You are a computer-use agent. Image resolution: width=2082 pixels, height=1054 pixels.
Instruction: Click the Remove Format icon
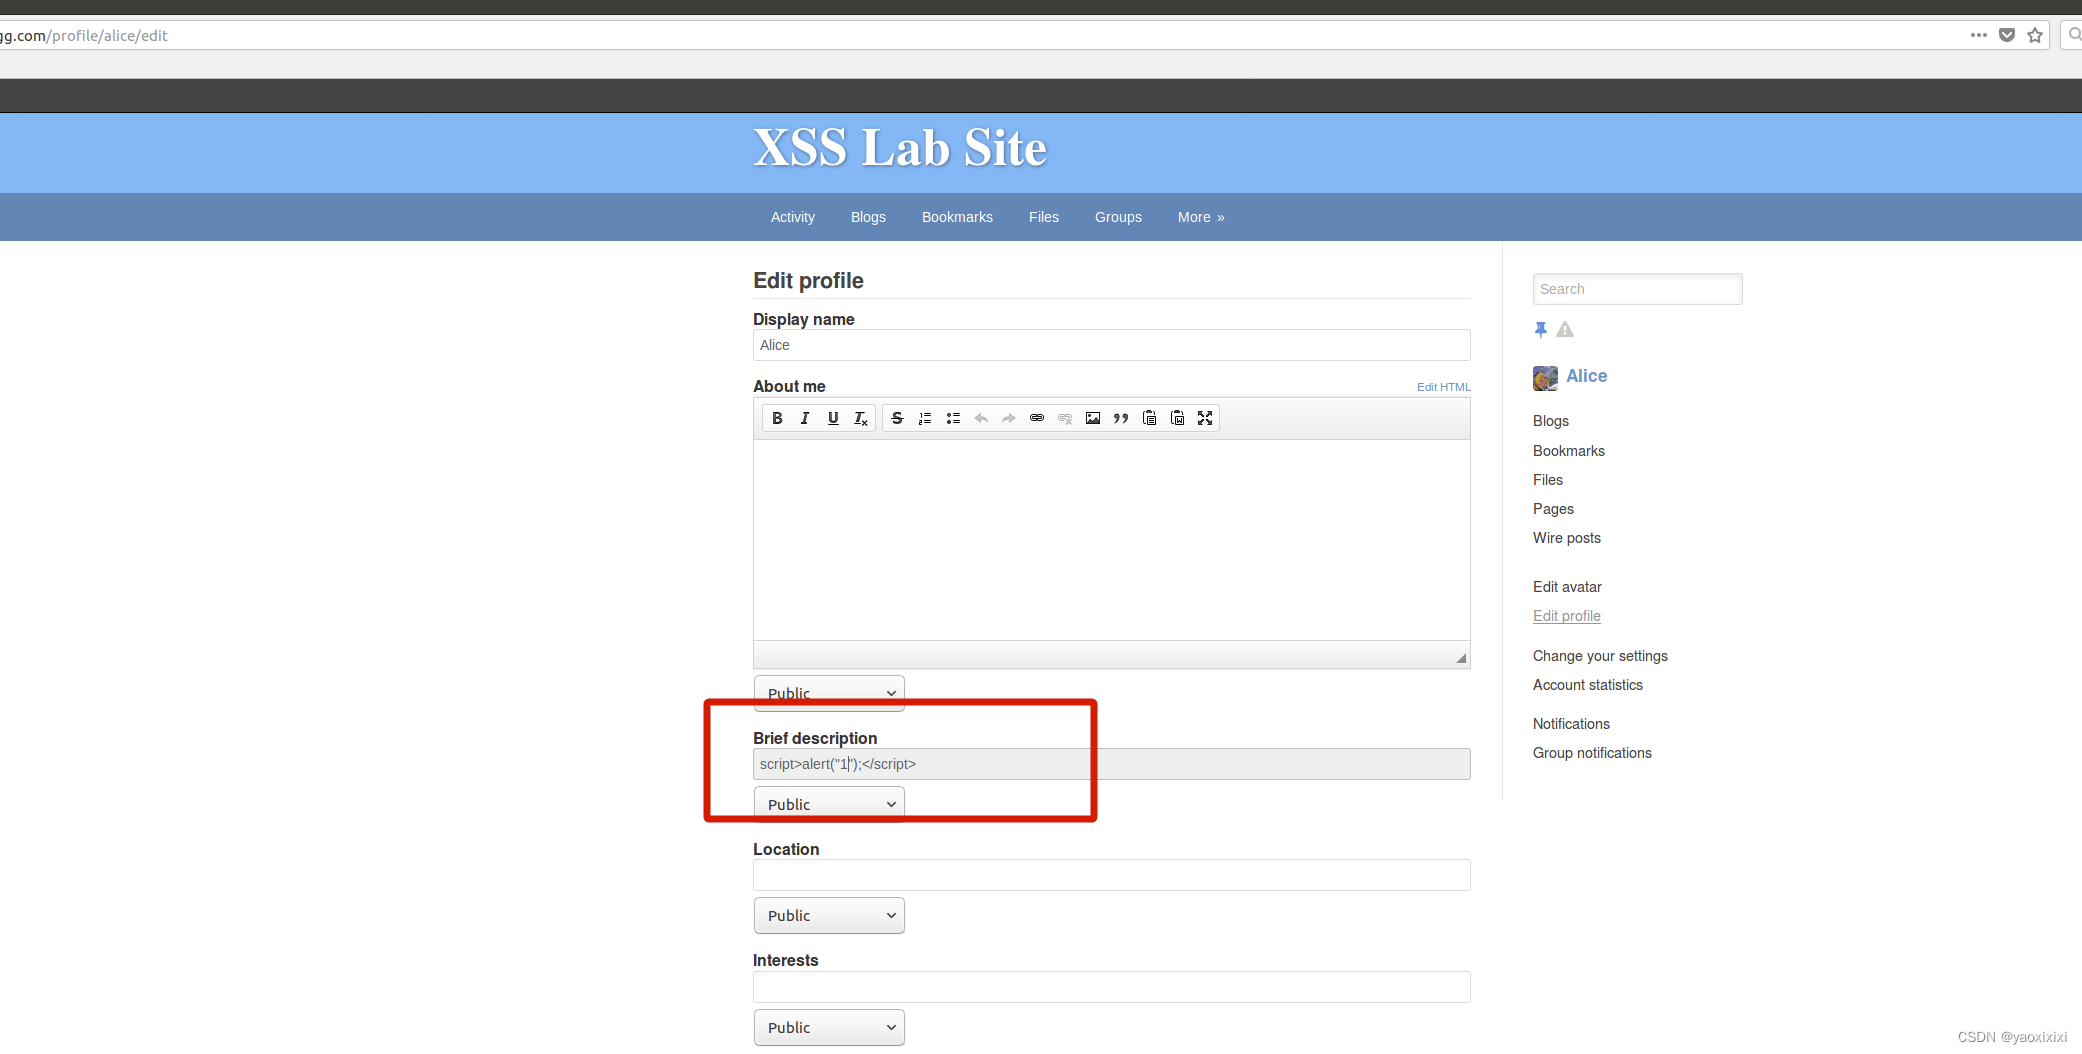pyautogui.click(x=861, y=418)
